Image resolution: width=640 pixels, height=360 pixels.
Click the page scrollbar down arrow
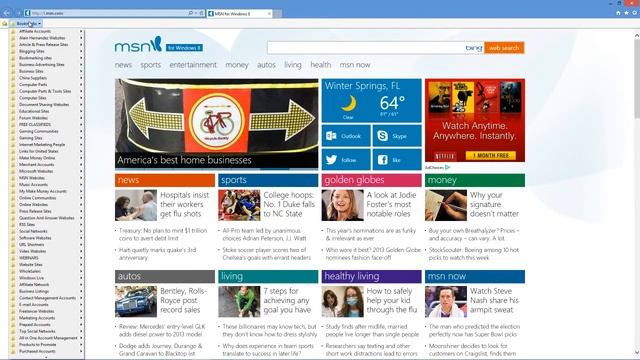click(637, 353)
